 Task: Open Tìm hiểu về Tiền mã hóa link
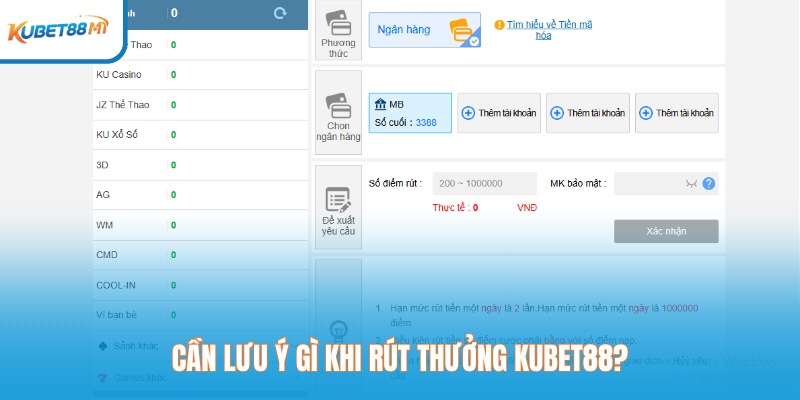tap(549, 30)
